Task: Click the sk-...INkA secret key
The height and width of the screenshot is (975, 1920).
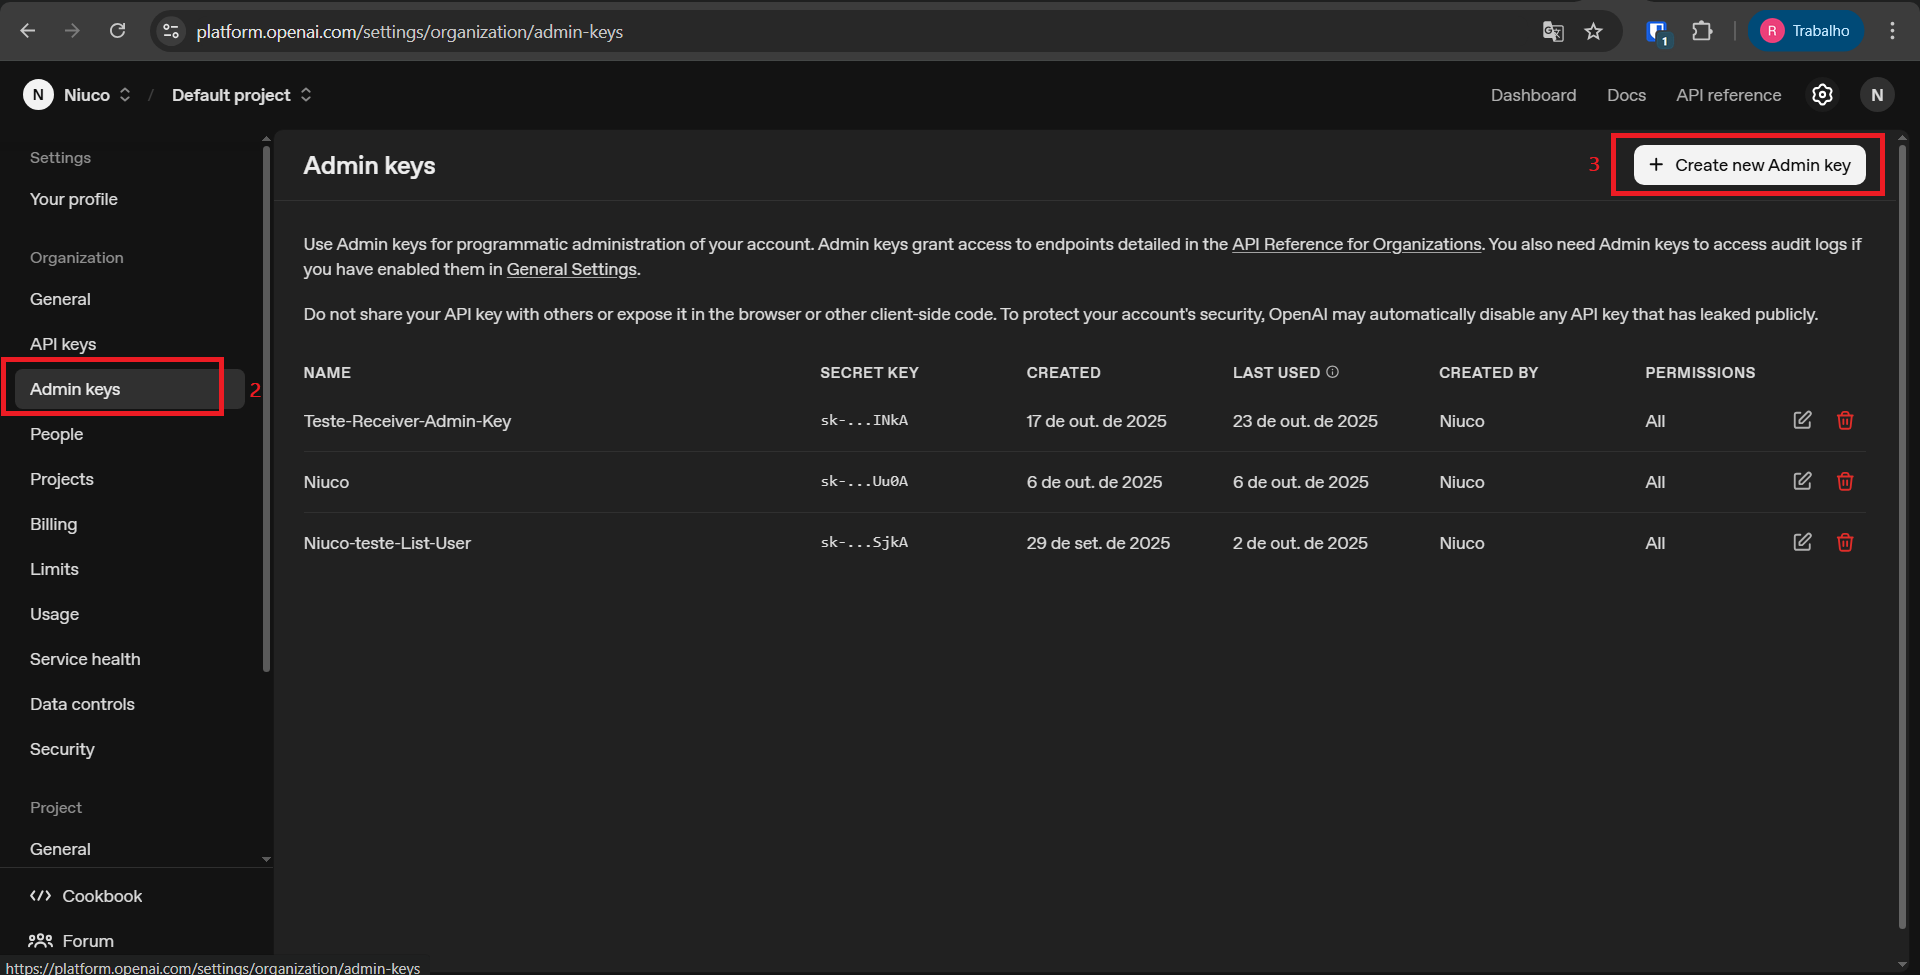Action: 864,420
